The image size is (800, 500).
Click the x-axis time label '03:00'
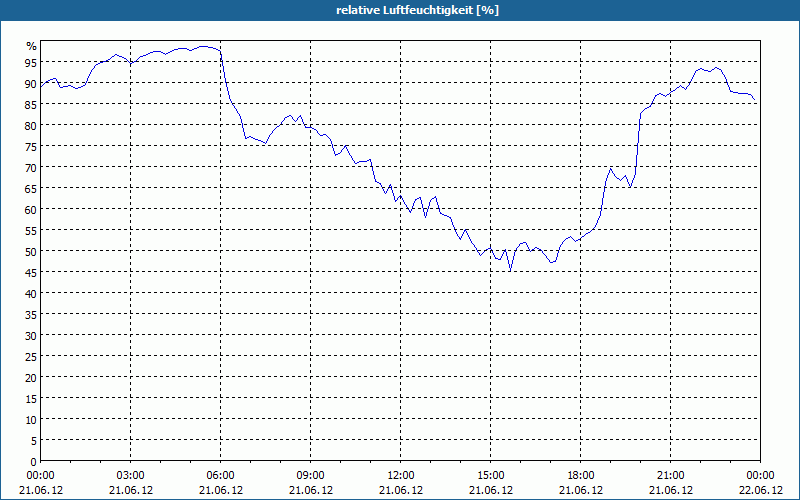coord(131,476)
